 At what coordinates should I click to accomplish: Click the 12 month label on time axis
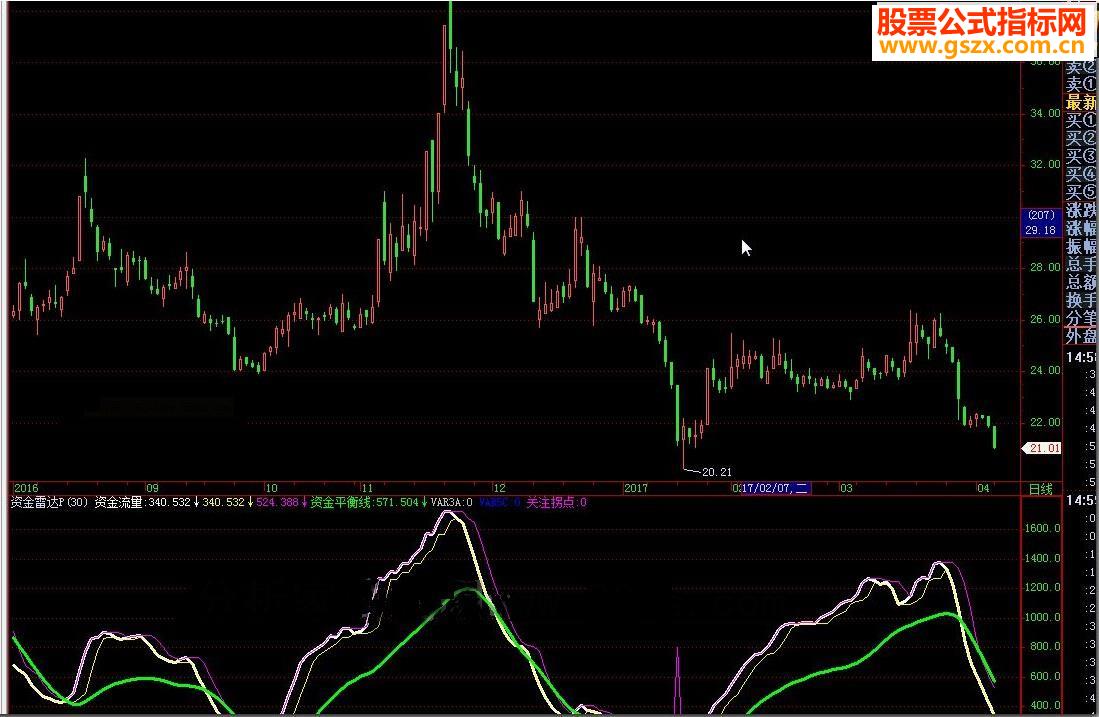coord(499,488)
